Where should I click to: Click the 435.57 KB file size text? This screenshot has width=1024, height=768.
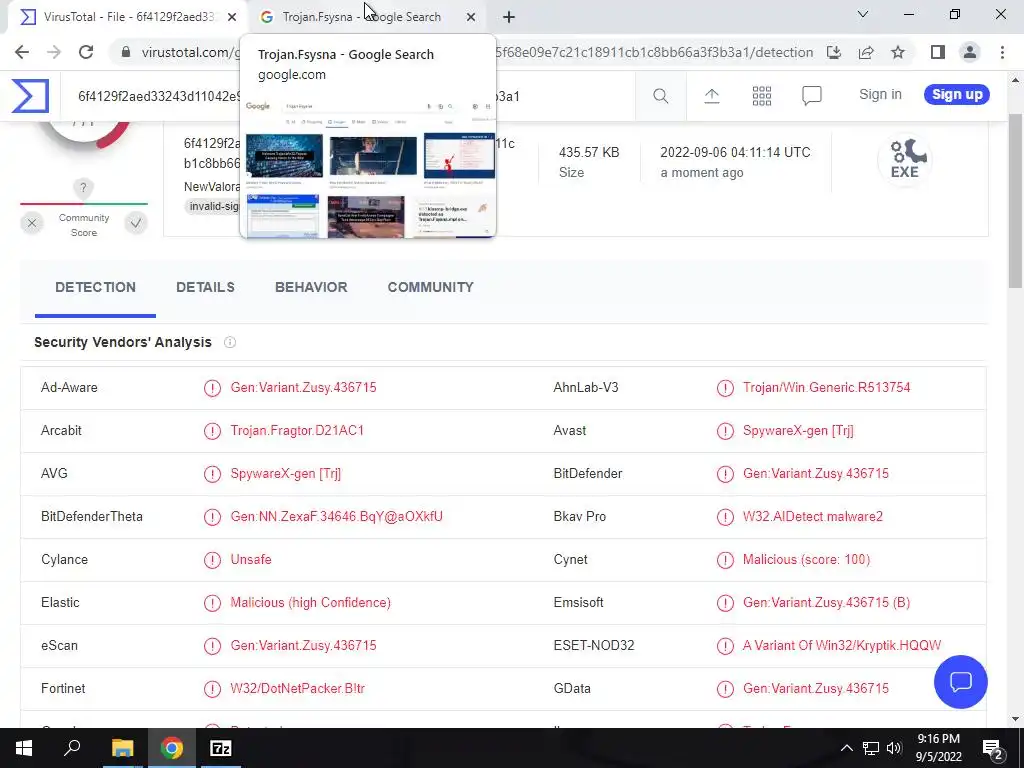(588, 153)
